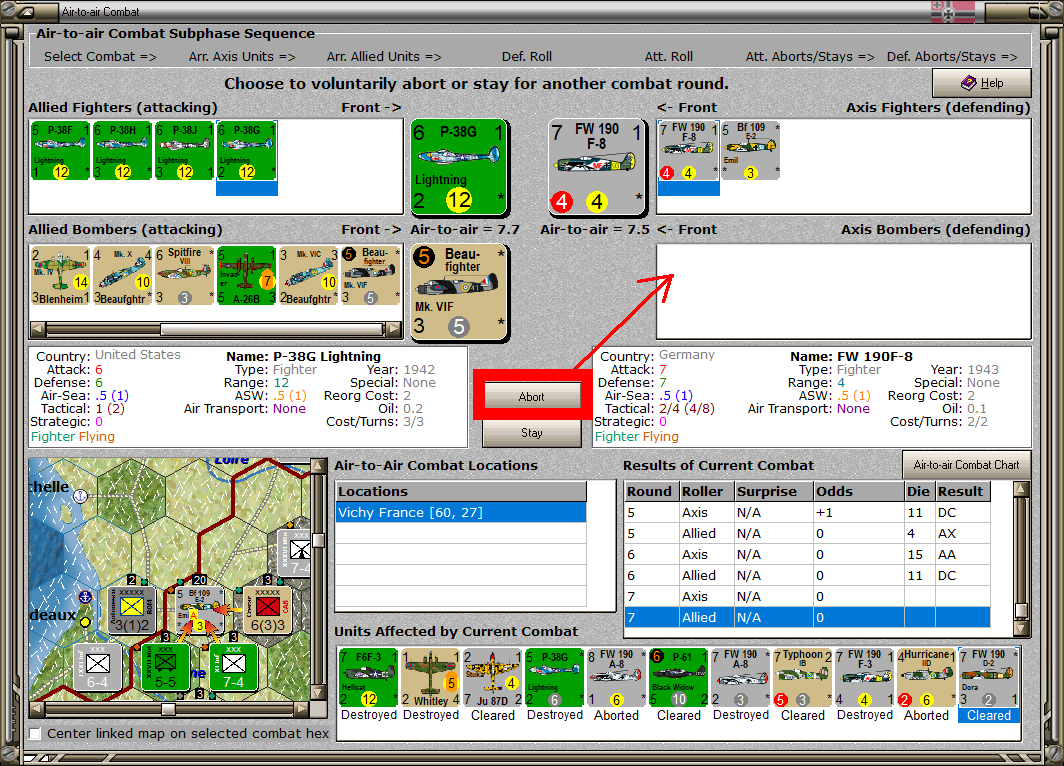The height and width of the screenshot is (766, 1064).
Task: Open the Help window
Action: (981, 83)
